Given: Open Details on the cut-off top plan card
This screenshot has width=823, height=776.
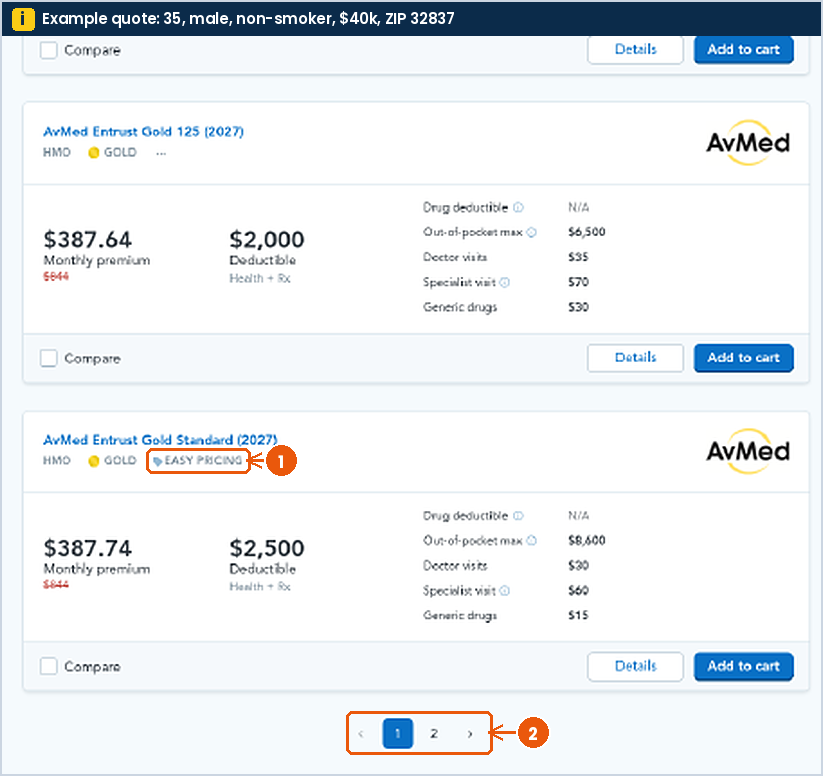Looking at the screenshot, I should 635,50.
